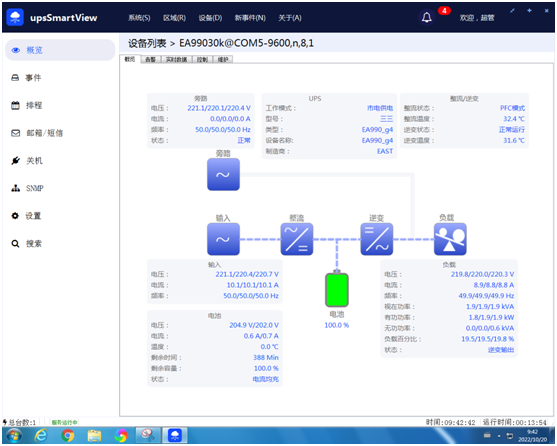Click the bypass (旁路) module icon
Image resolution: width=557 pixels, height=446 pixels.
223,174
